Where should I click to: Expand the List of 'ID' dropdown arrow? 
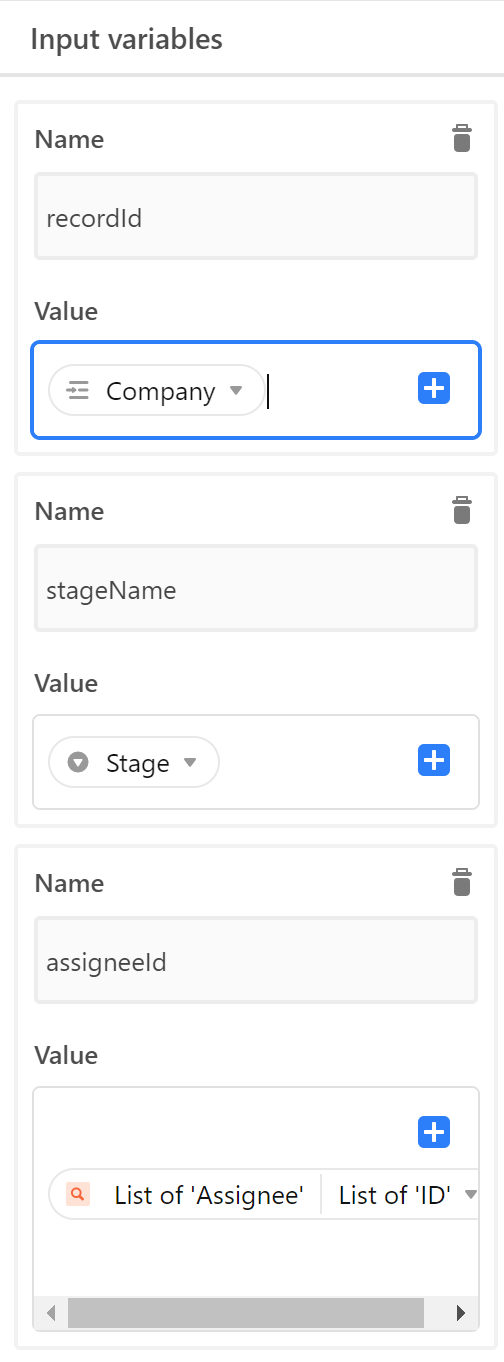[x=470, y=1194]
